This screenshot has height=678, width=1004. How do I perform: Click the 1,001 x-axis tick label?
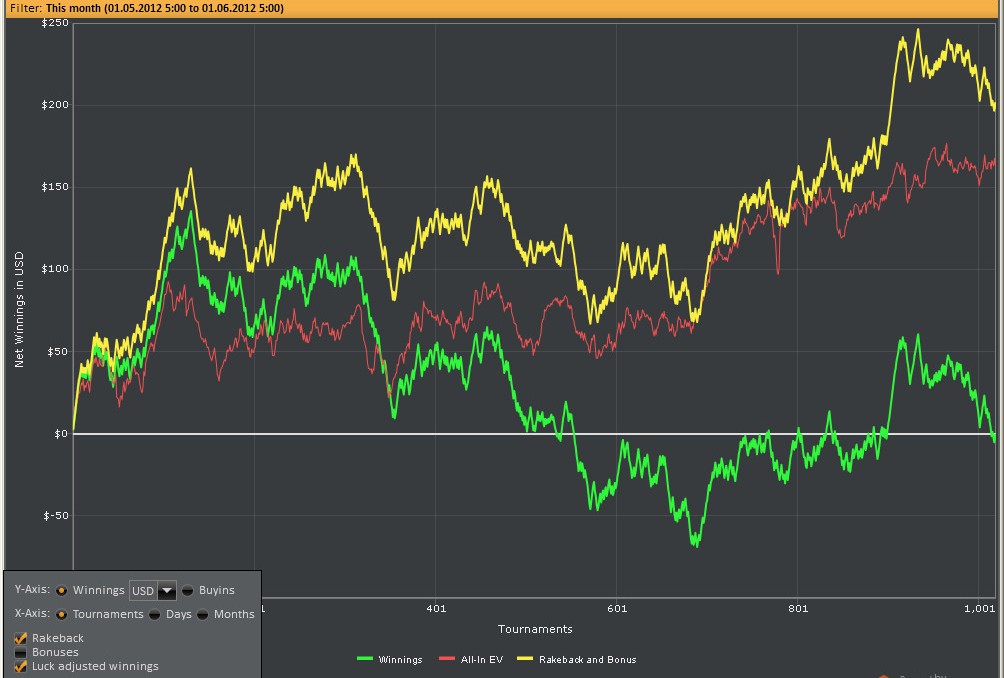pyautogui.click(x=980, y=608)
